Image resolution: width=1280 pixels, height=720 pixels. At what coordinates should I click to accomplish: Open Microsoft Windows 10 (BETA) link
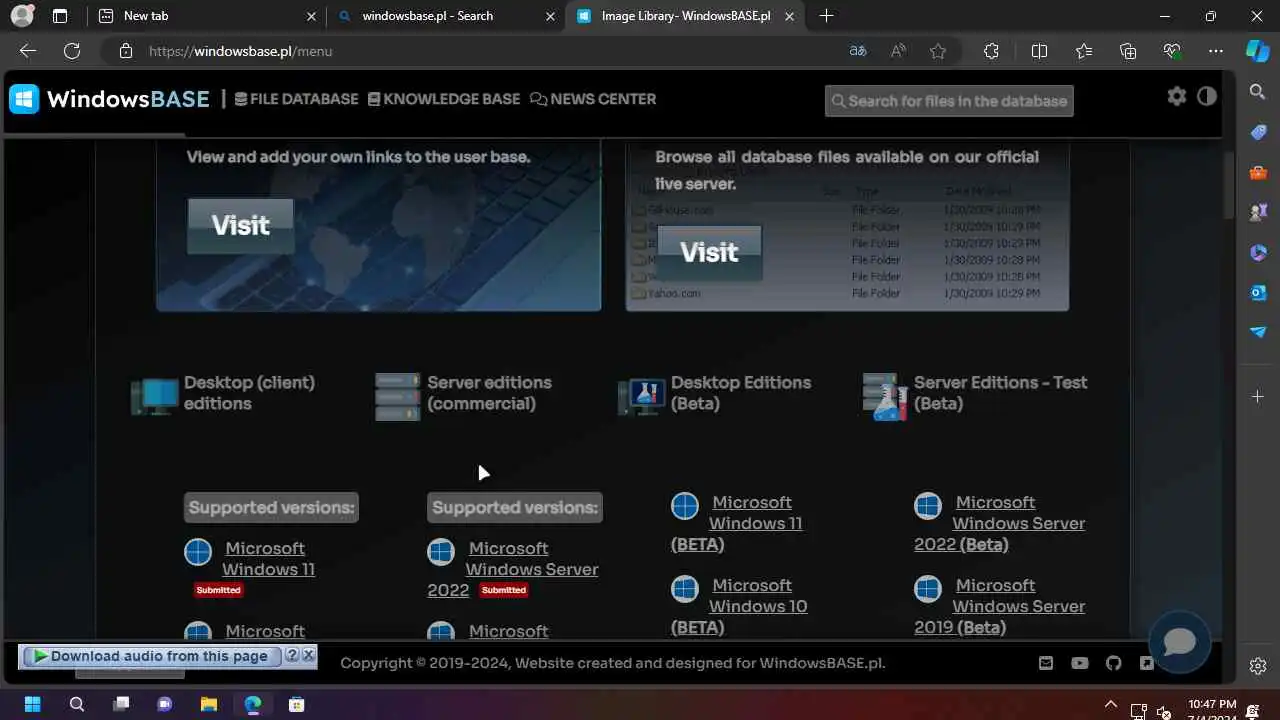[739, 606]
